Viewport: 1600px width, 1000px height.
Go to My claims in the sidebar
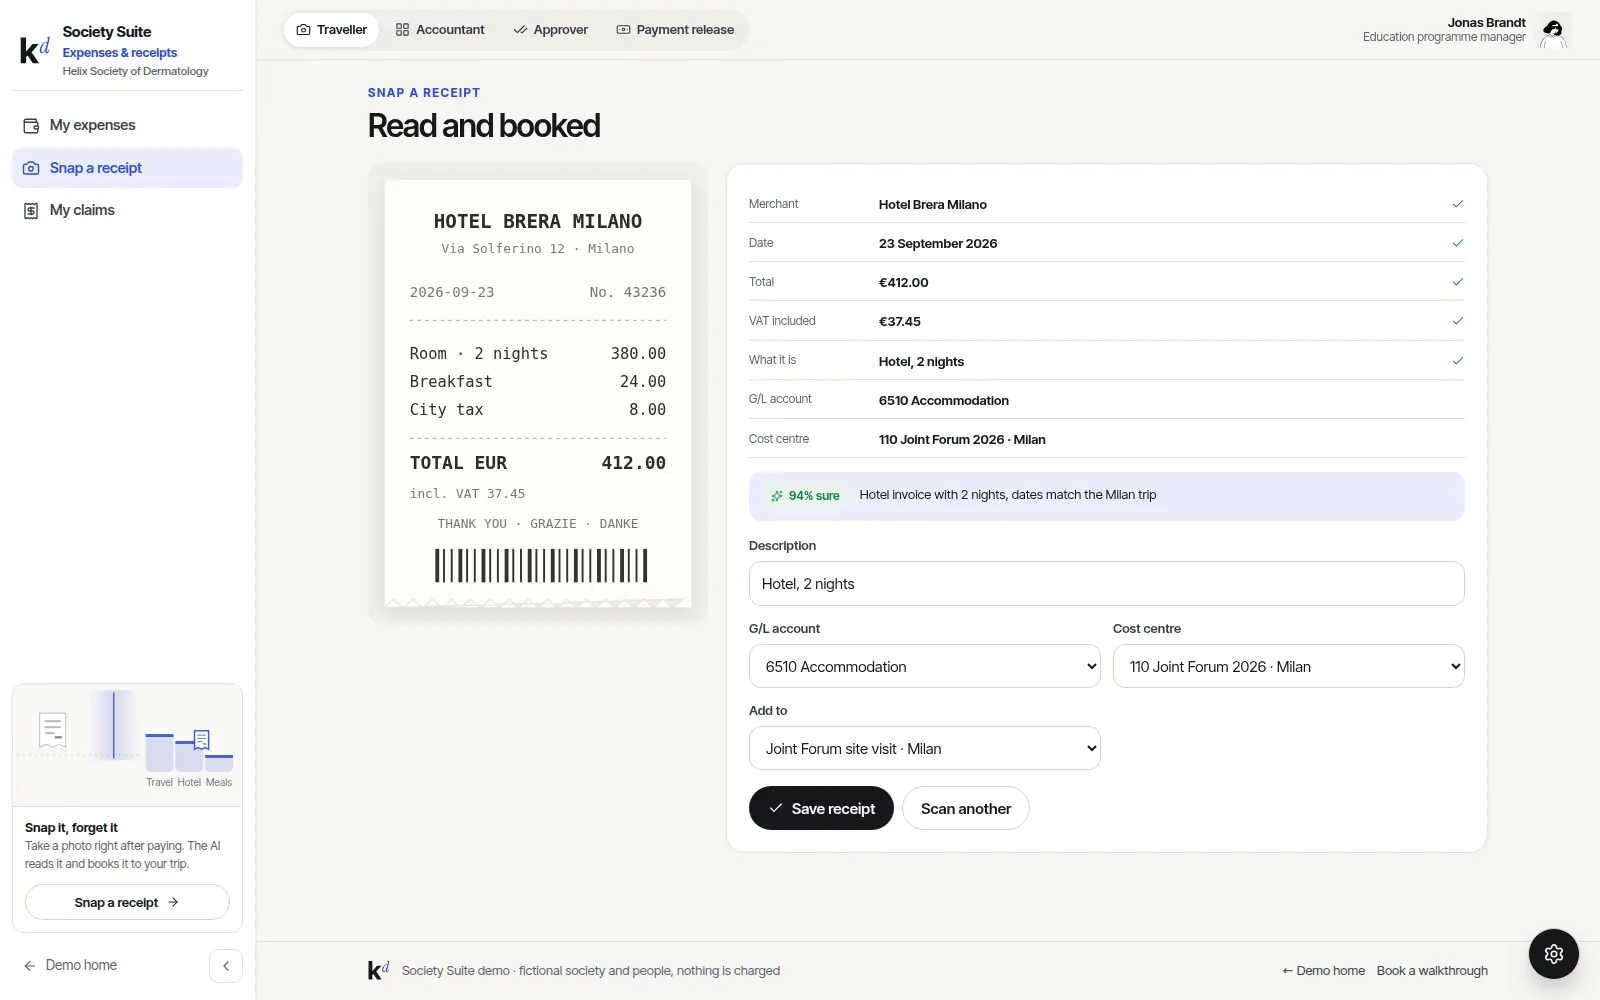point(127,210)
